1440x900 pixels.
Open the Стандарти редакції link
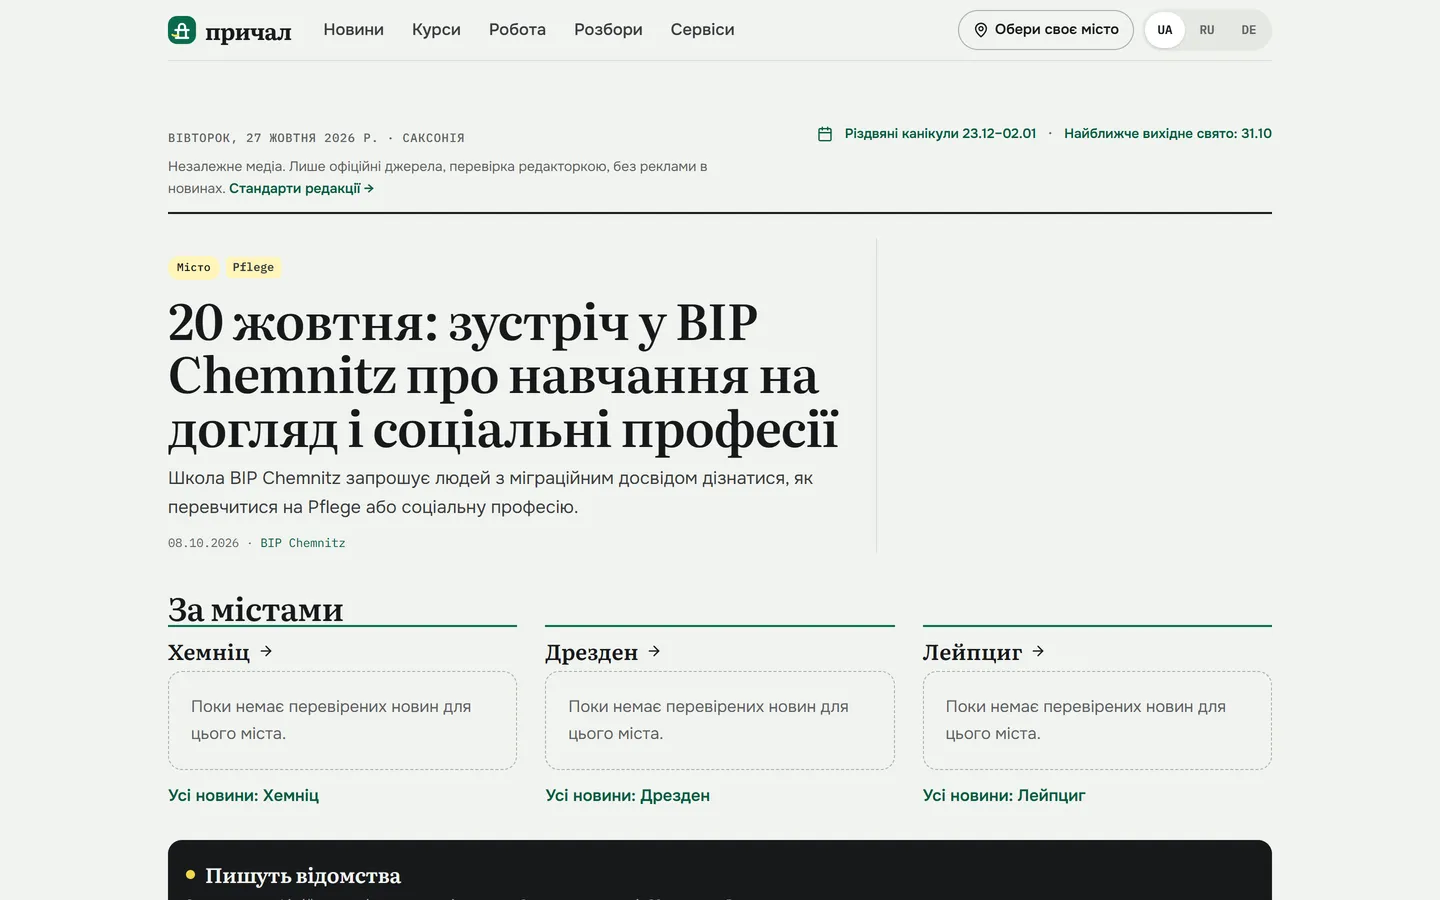pyautogui.click(x=301, y=188)
